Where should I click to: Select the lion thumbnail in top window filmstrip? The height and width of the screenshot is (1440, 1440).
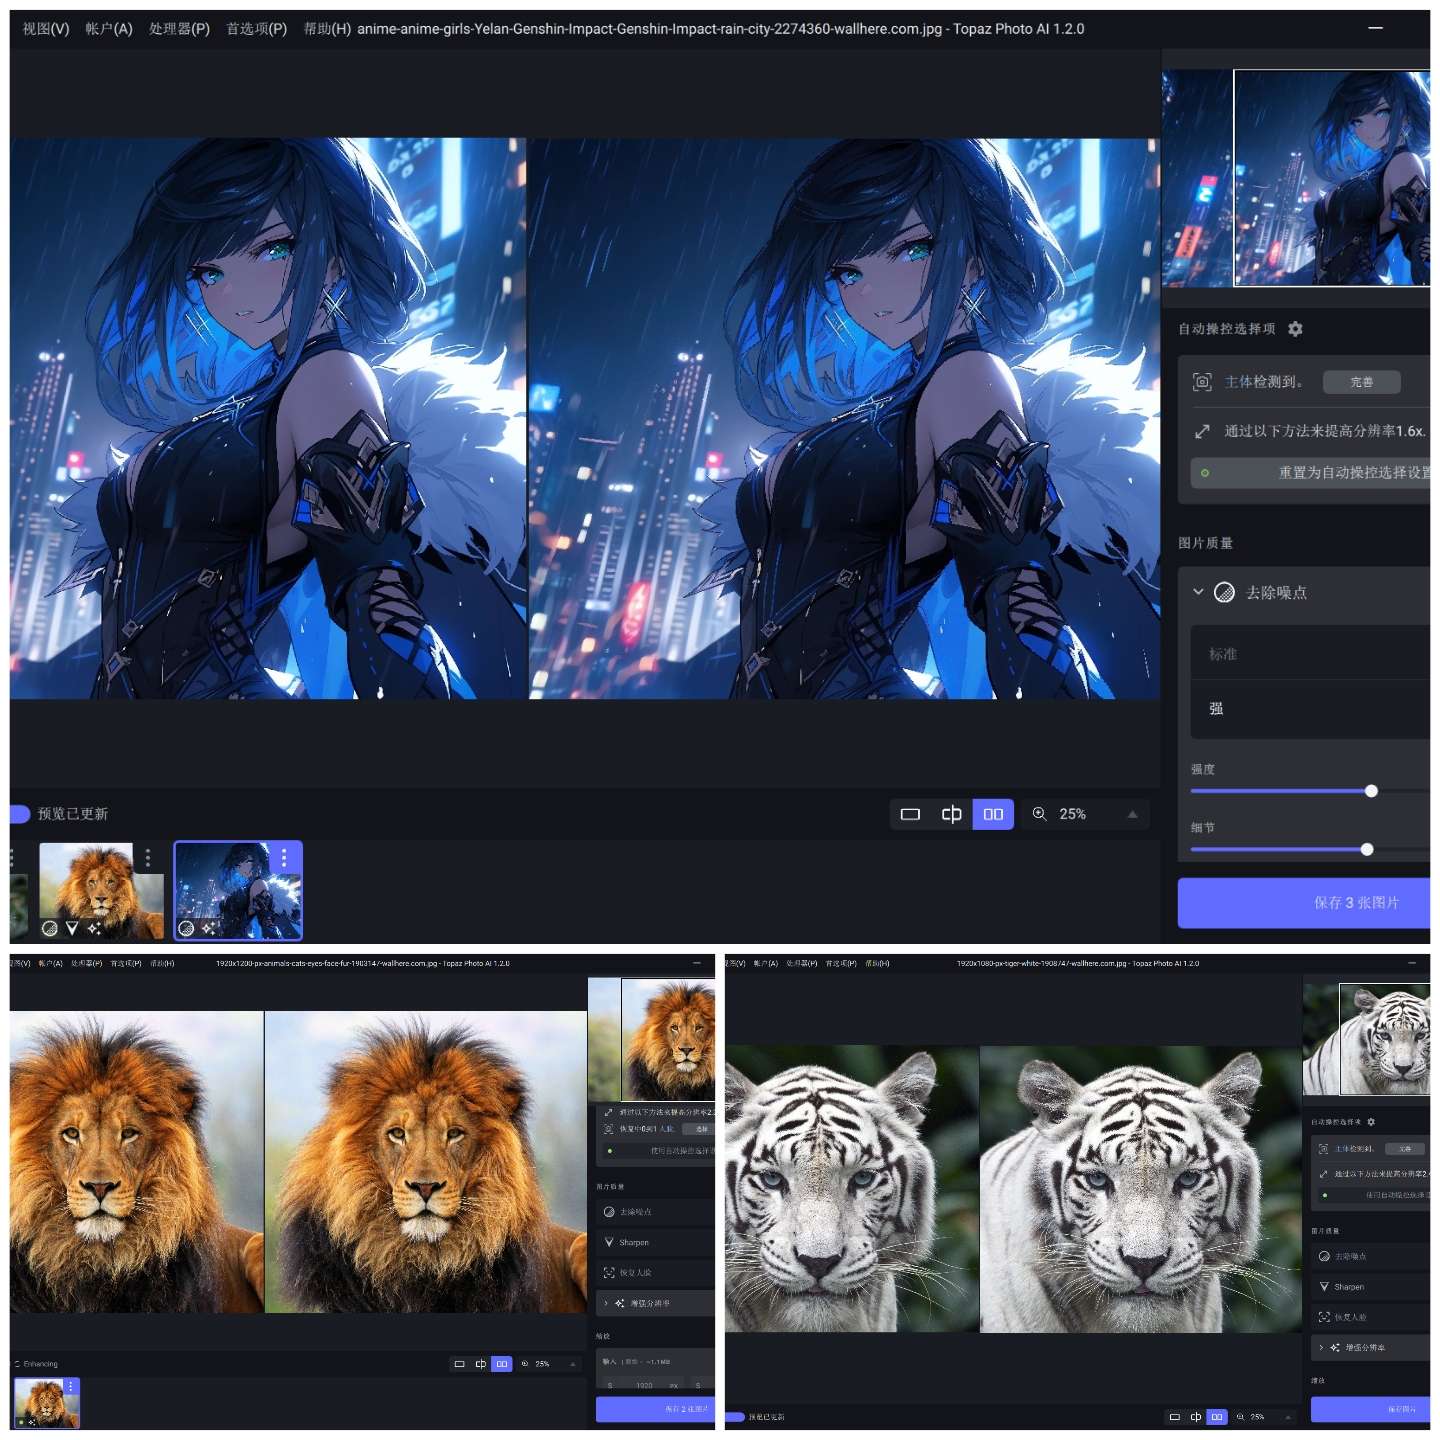point(101,890)
